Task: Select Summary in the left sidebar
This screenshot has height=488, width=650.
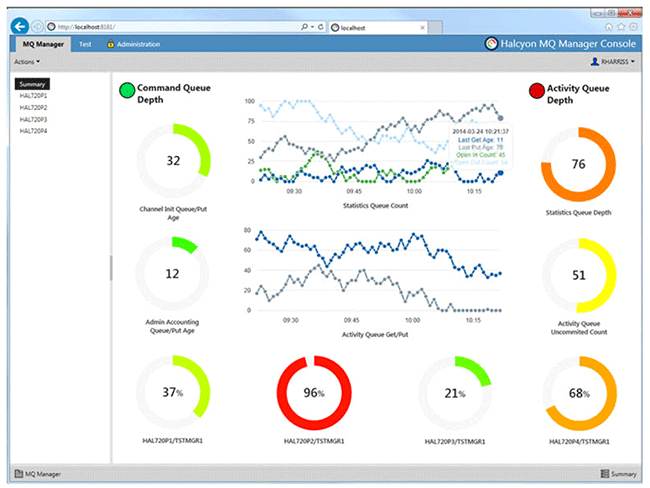Action: [32, 84]
